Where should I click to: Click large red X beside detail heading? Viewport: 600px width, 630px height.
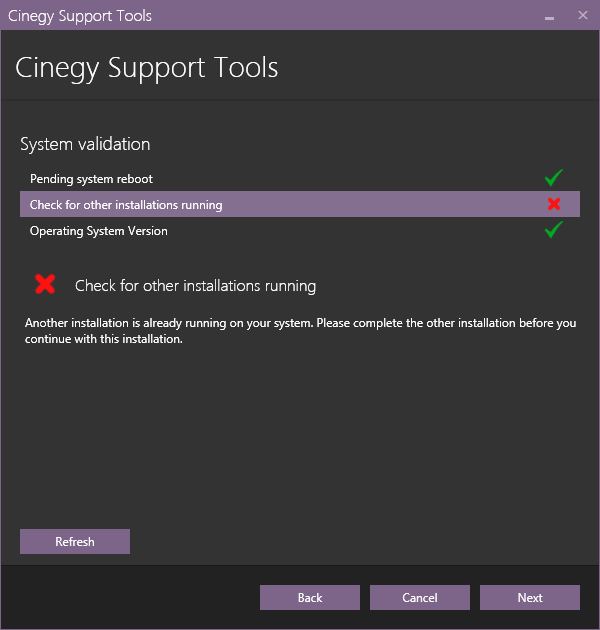click(x=45, y=284)
